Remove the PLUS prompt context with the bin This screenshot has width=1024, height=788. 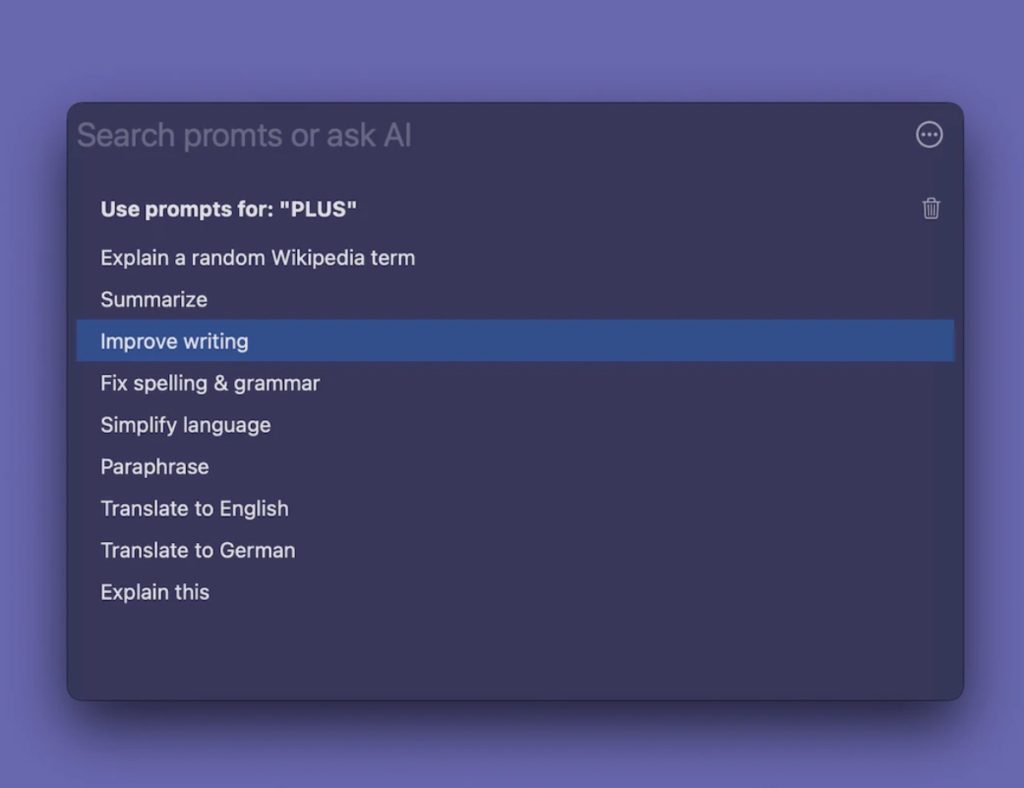[931, 208]
